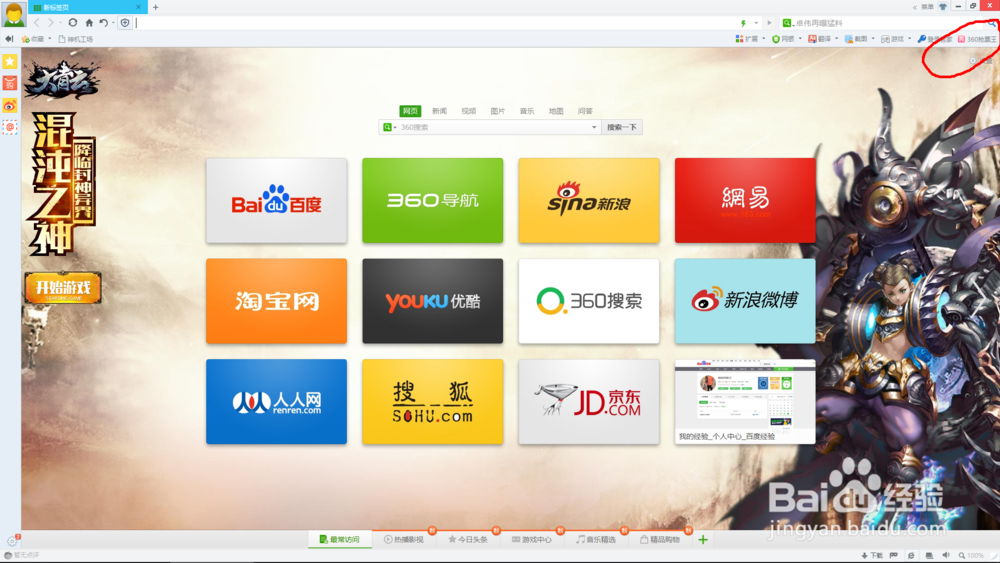
Task: Expand the 网银 dropdown arrow
Action: point(800,39)
